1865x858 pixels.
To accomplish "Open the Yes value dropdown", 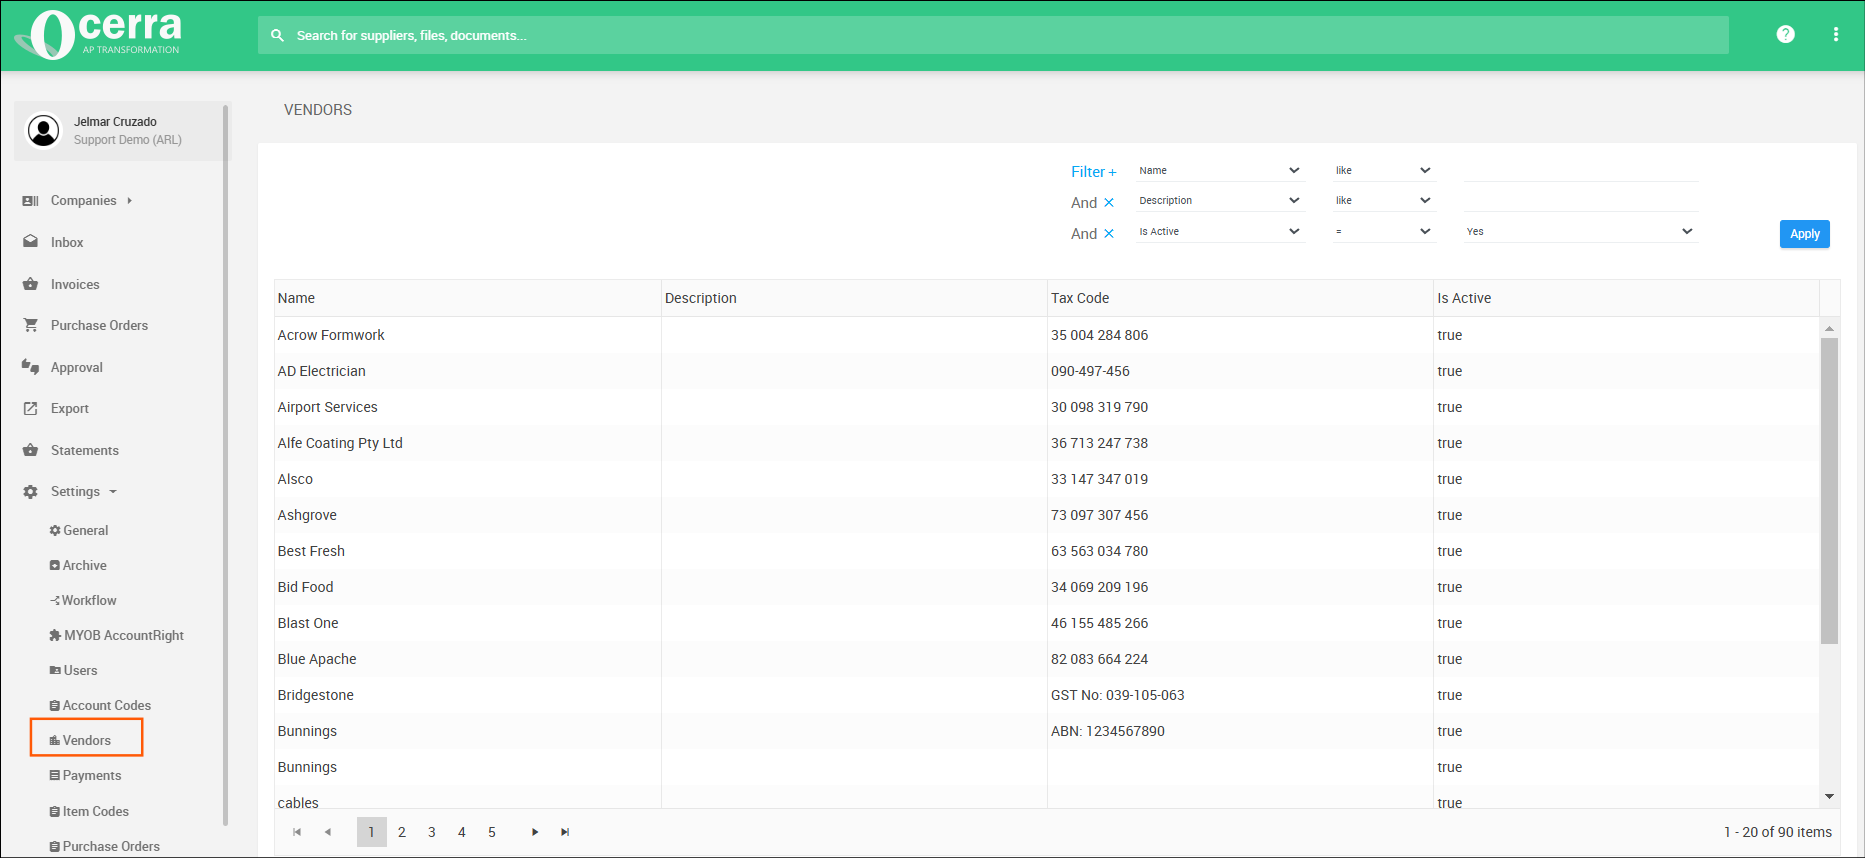I will pyautogui.click(x=1581, y=232).
